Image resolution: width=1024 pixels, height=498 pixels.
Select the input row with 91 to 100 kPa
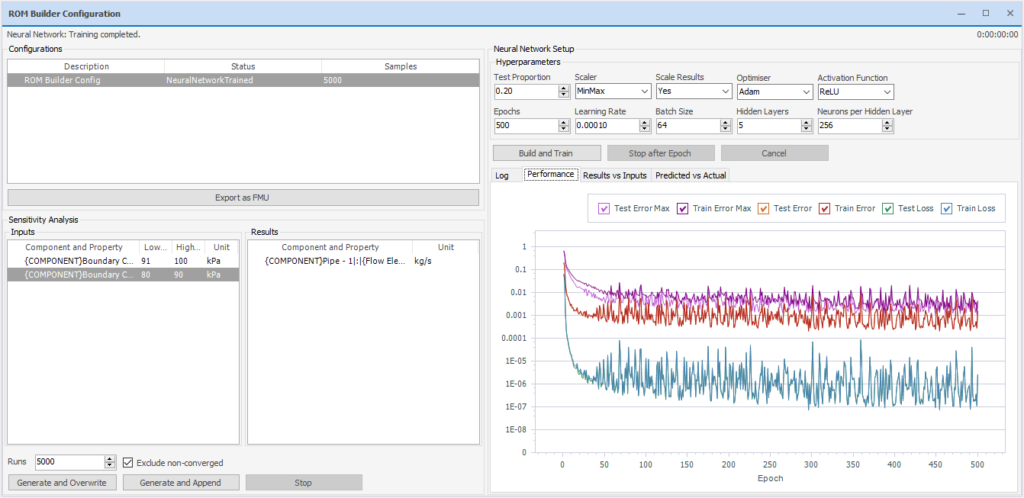tap(123, 261)
